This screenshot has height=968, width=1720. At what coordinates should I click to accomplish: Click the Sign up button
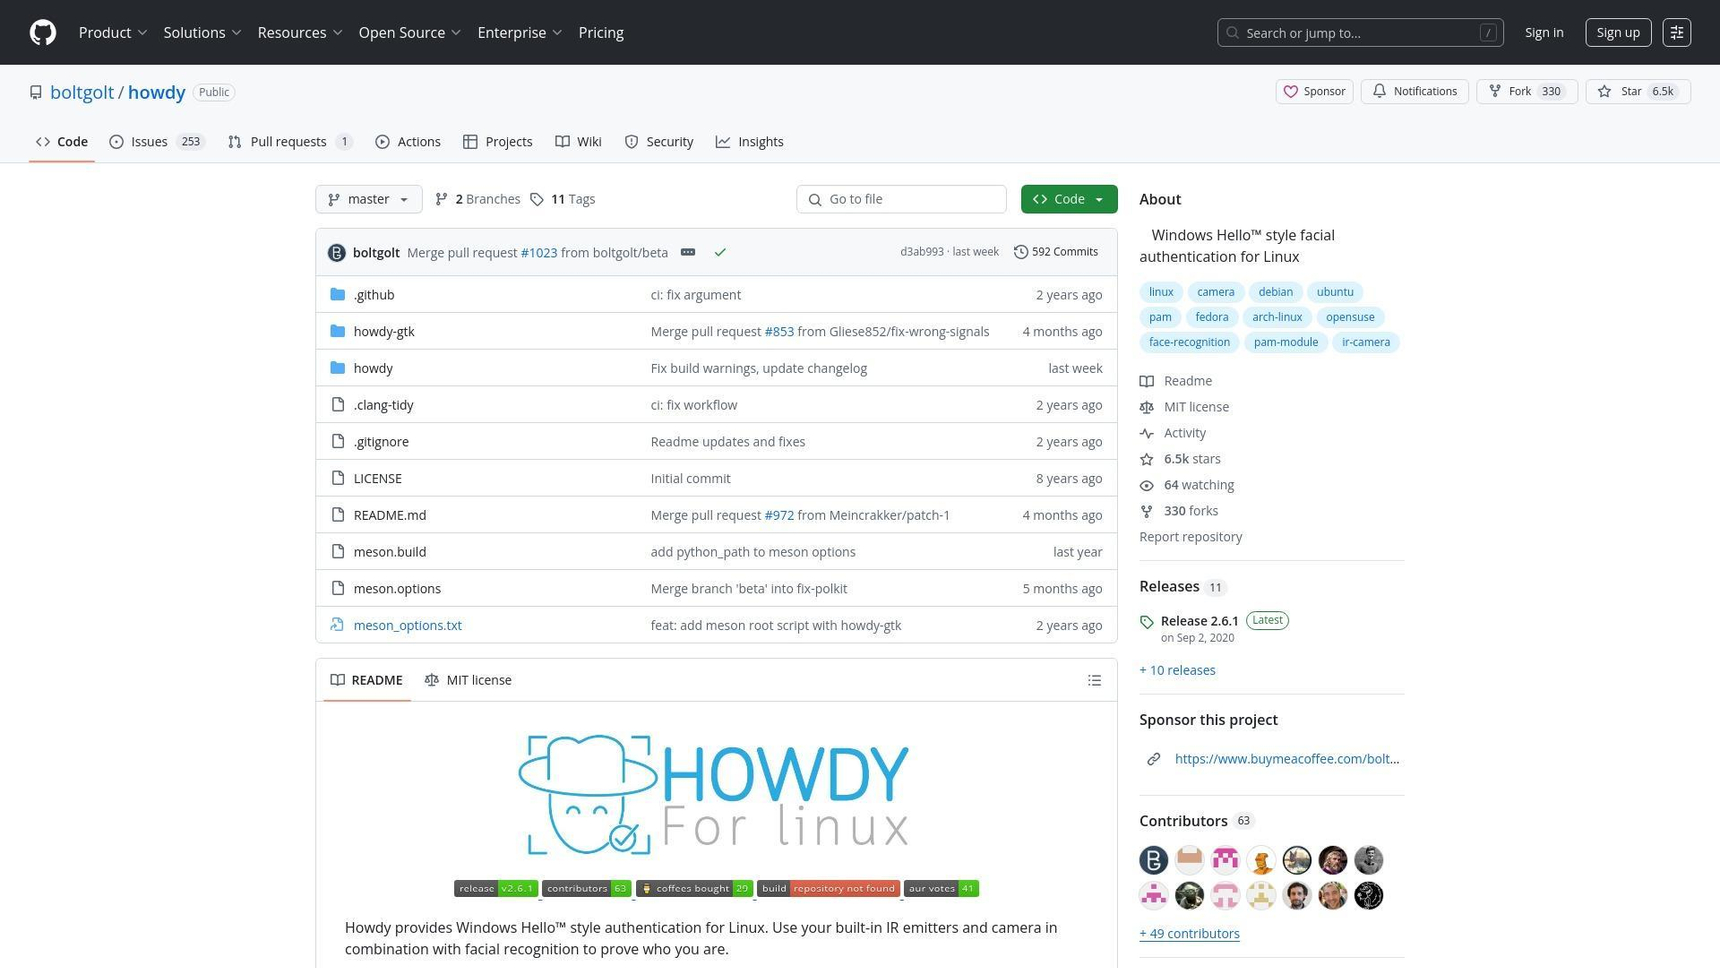[x=1617, y=32]
